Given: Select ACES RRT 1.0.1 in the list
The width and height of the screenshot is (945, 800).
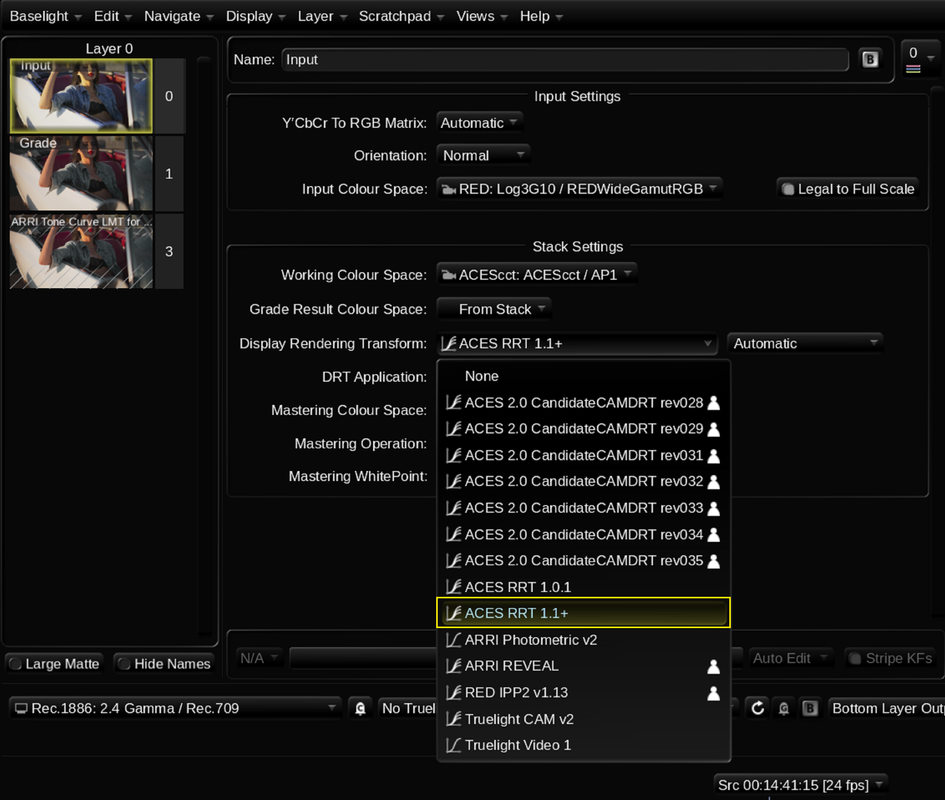Looking at the screenshot, I should (x=583, y=587).
